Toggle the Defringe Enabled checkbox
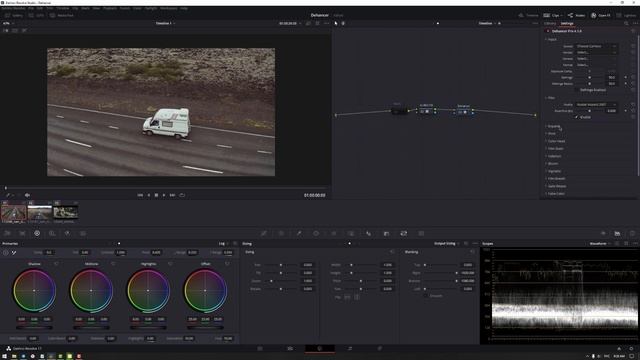Screen dimensions: 640x360 pyautogui.click(x=577, y=90)
